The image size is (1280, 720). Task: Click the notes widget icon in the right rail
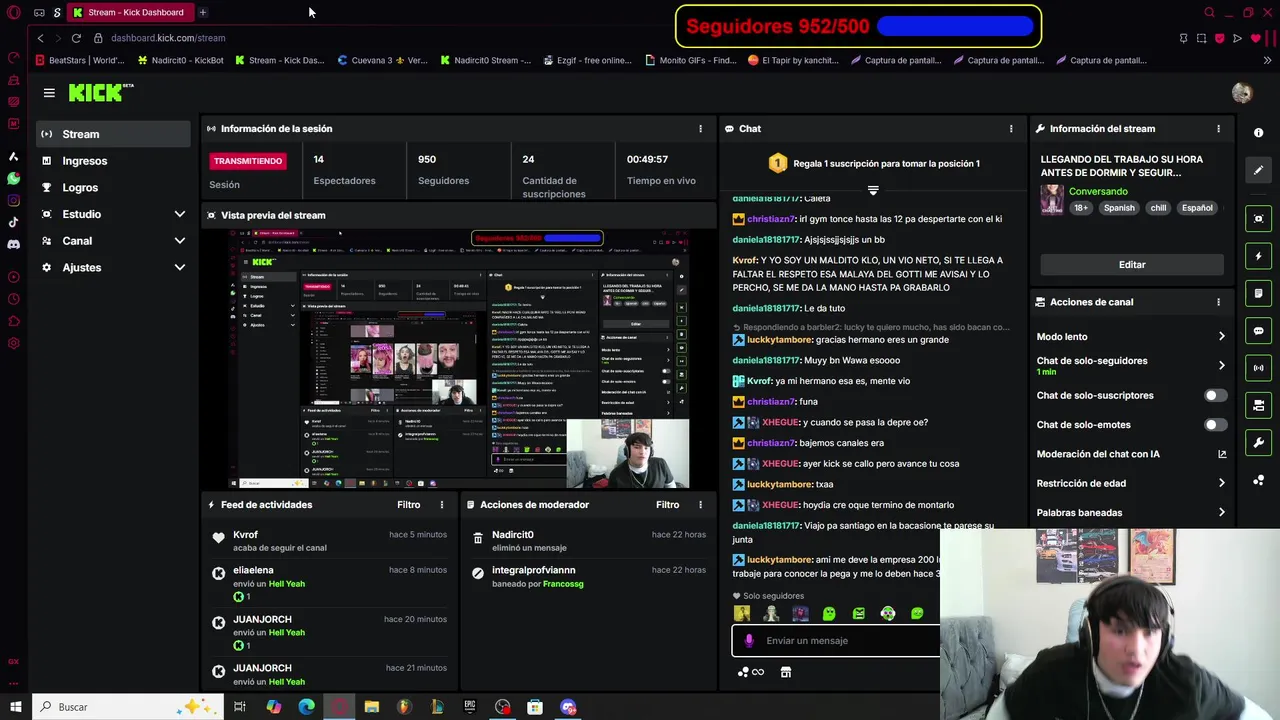click(1258, 293)
